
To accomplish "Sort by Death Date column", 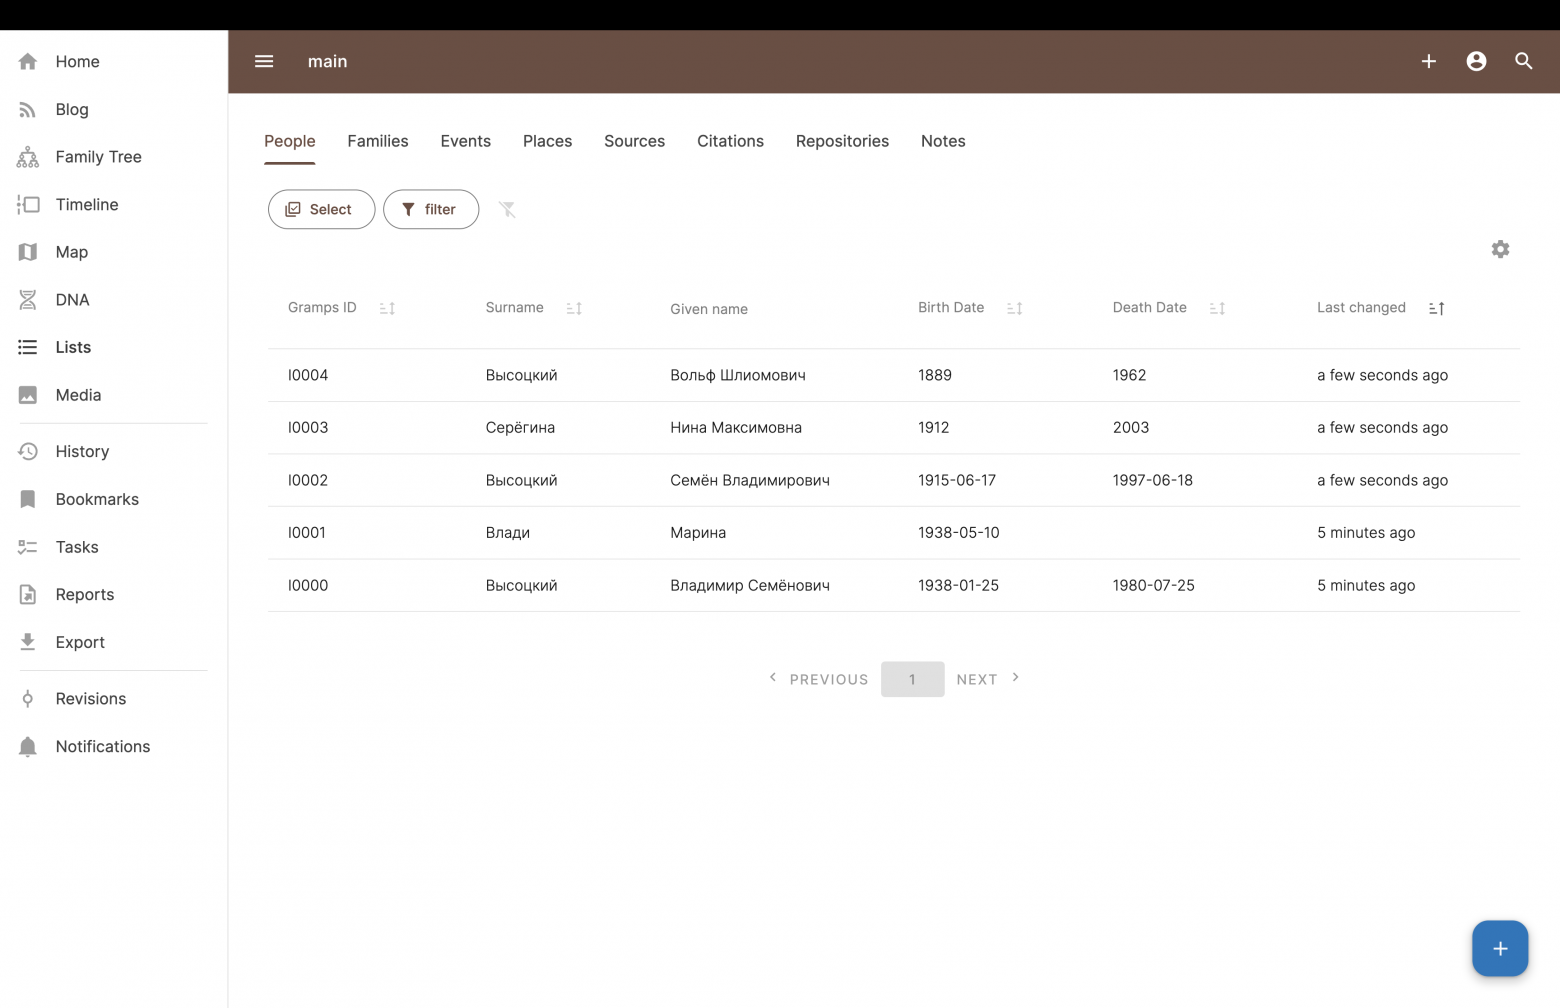I will (1217, 308).
